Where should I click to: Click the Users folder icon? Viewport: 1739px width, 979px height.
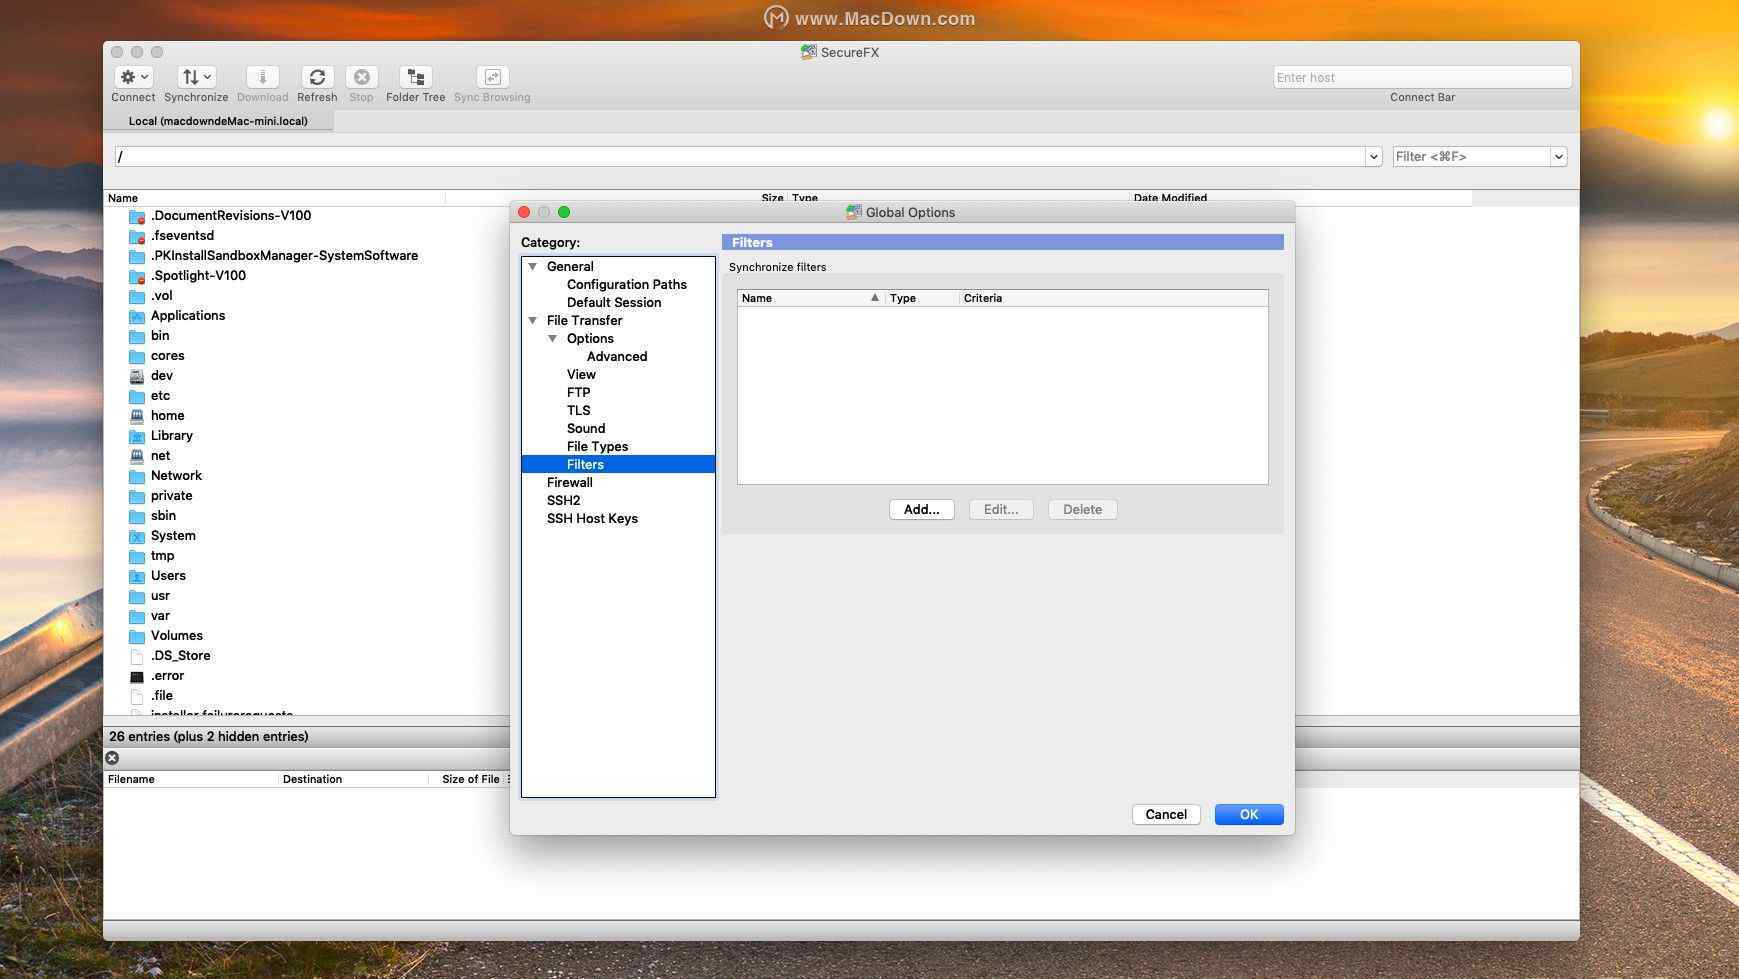[137, 576]
